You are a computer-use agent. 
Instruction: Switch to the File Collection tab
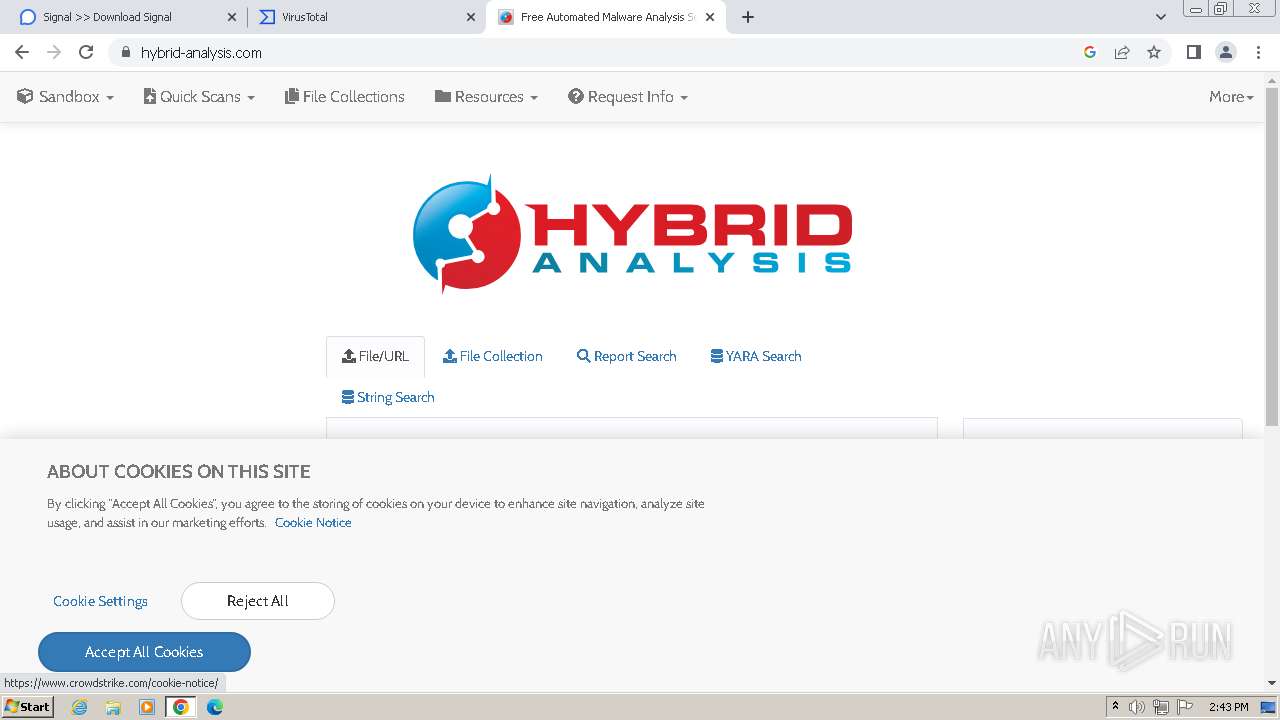point(493,356)
